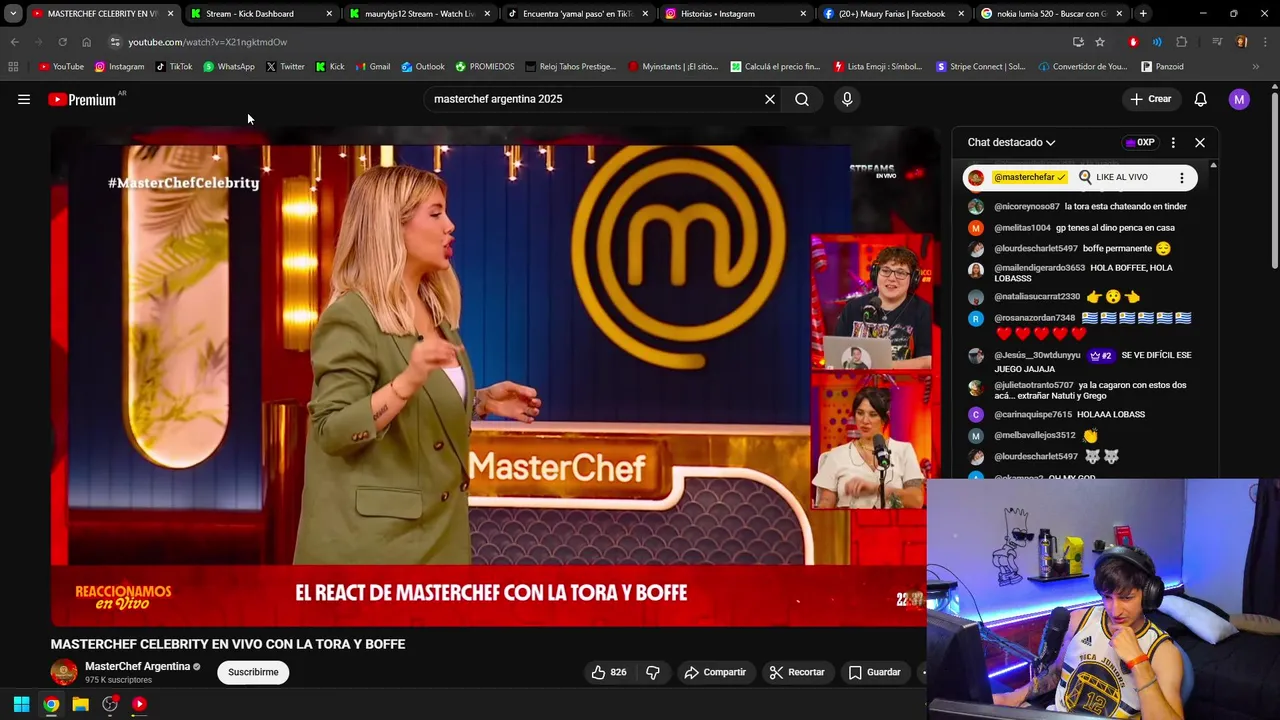This screenshot has height=720, width=1280.
Task: Open the PROMIEDOS bookmark
Action: tap(484, 67)
